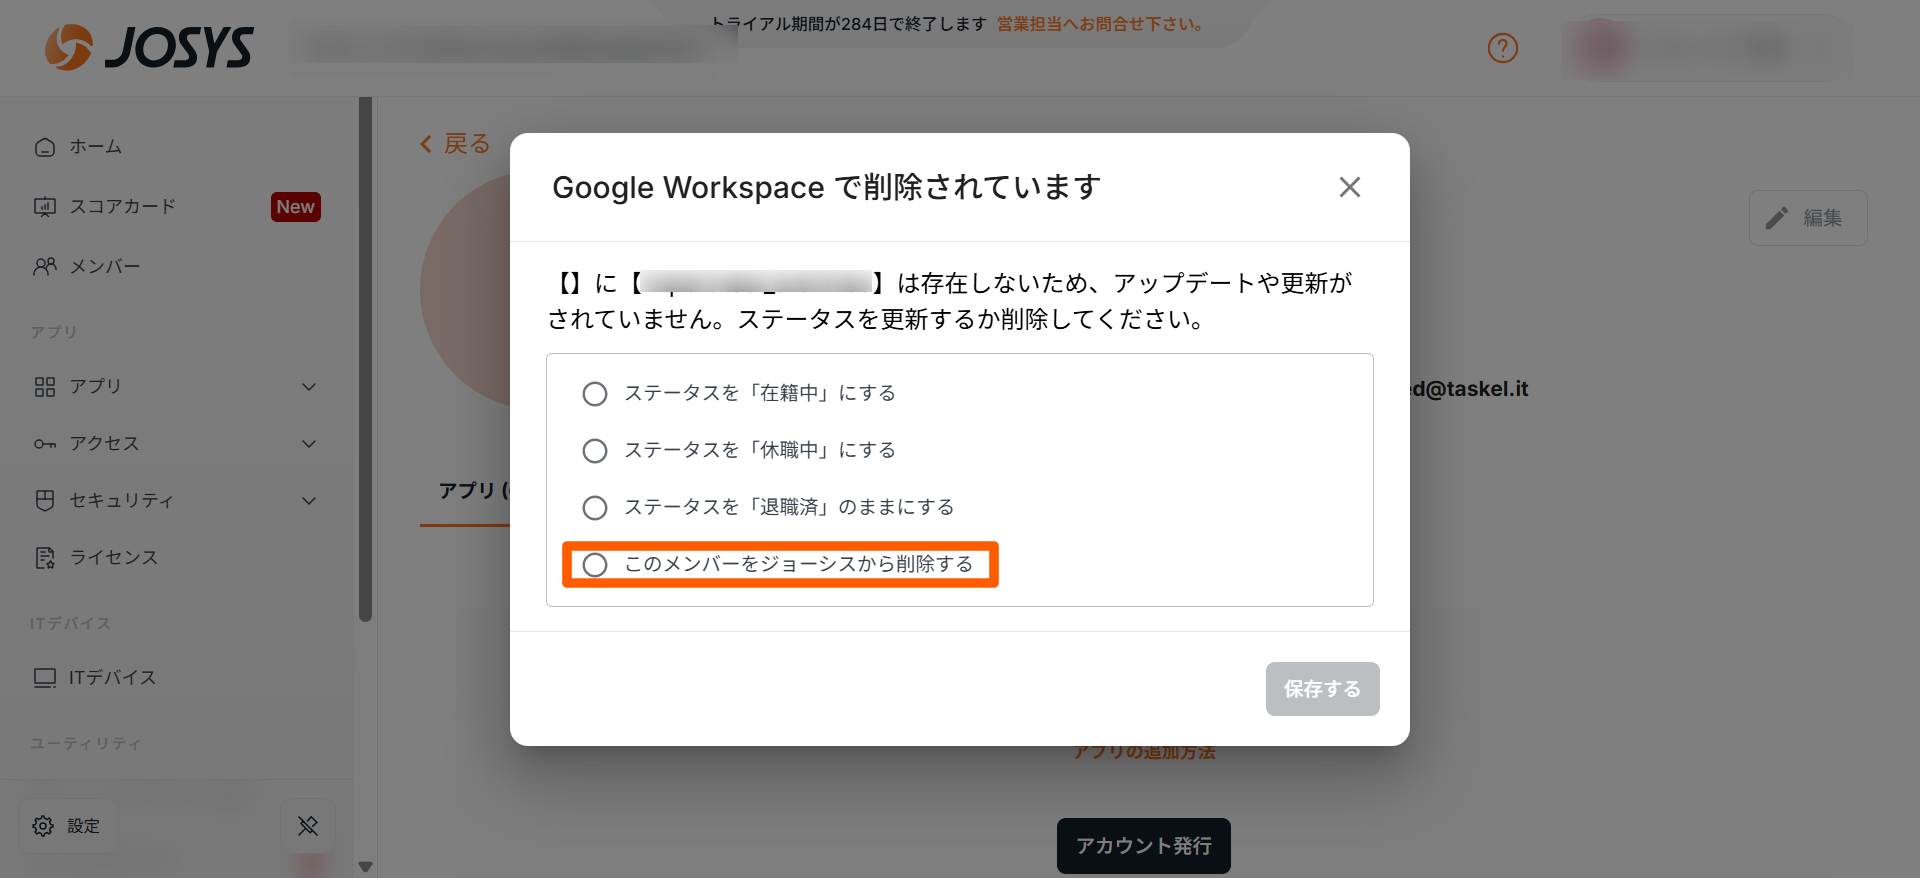Select the status「在籍中」radio option
This screenshot has height=878, width=1920.
coord(595,394)
